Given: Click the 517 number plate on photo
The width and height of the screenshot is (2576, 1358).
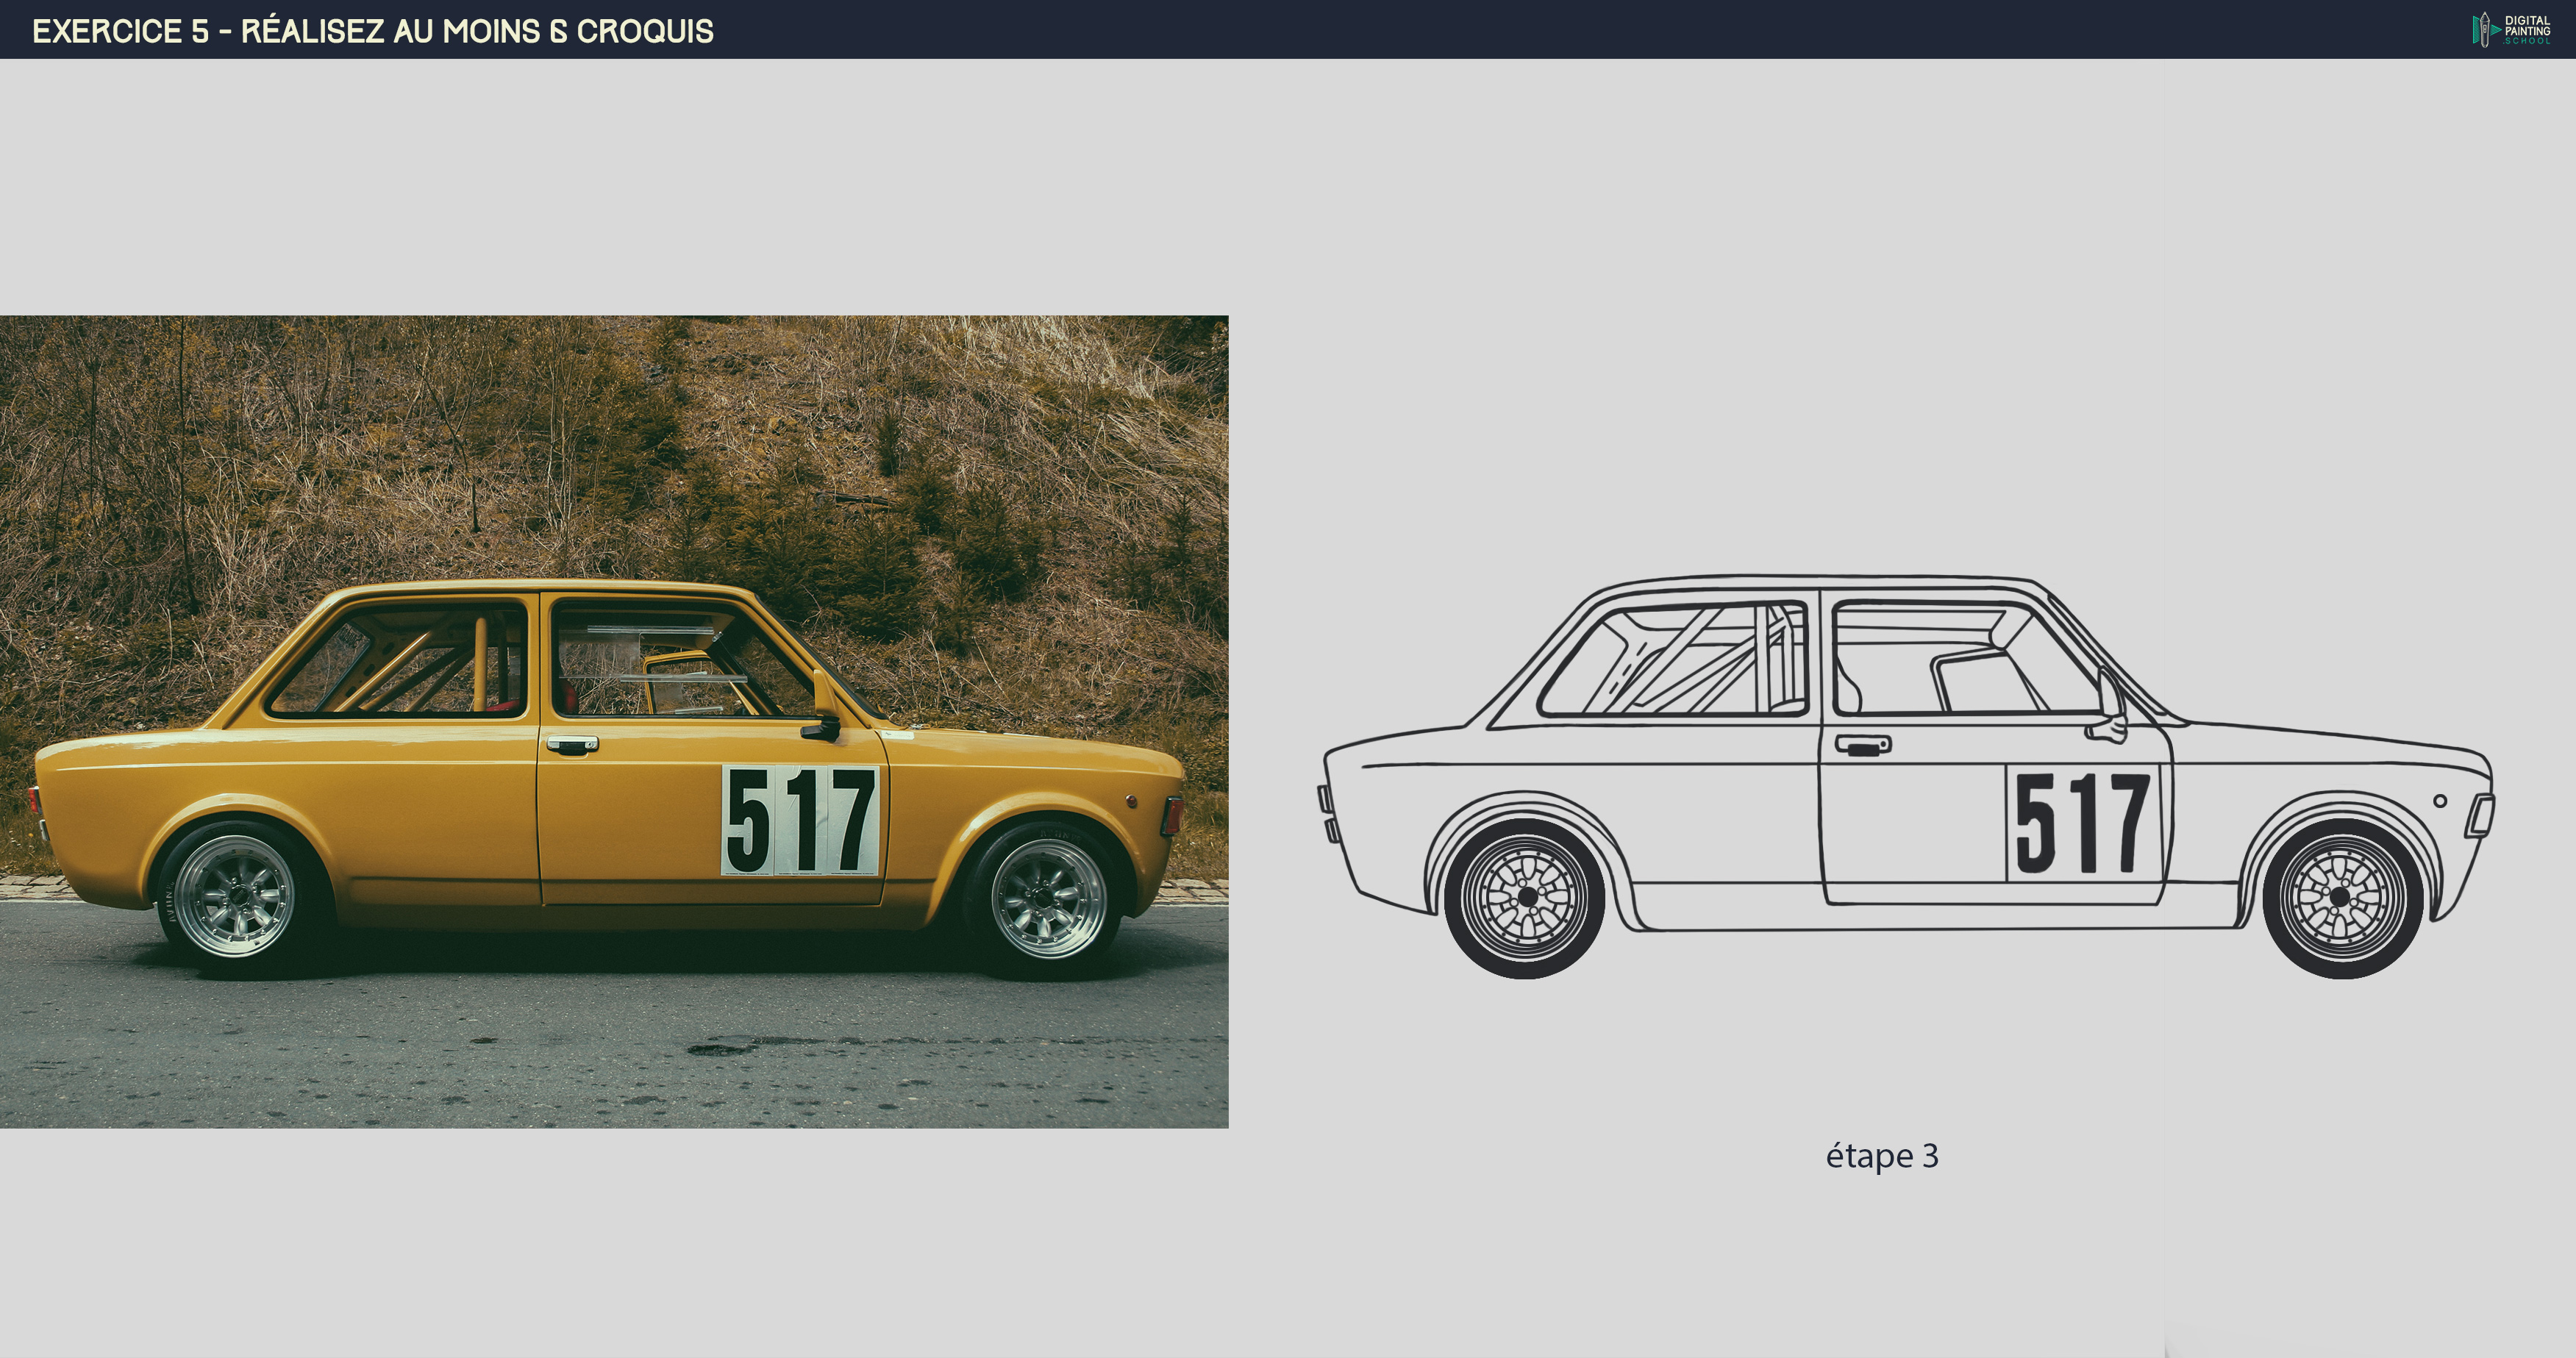Looking at the screenshot, I should (800, 820).
